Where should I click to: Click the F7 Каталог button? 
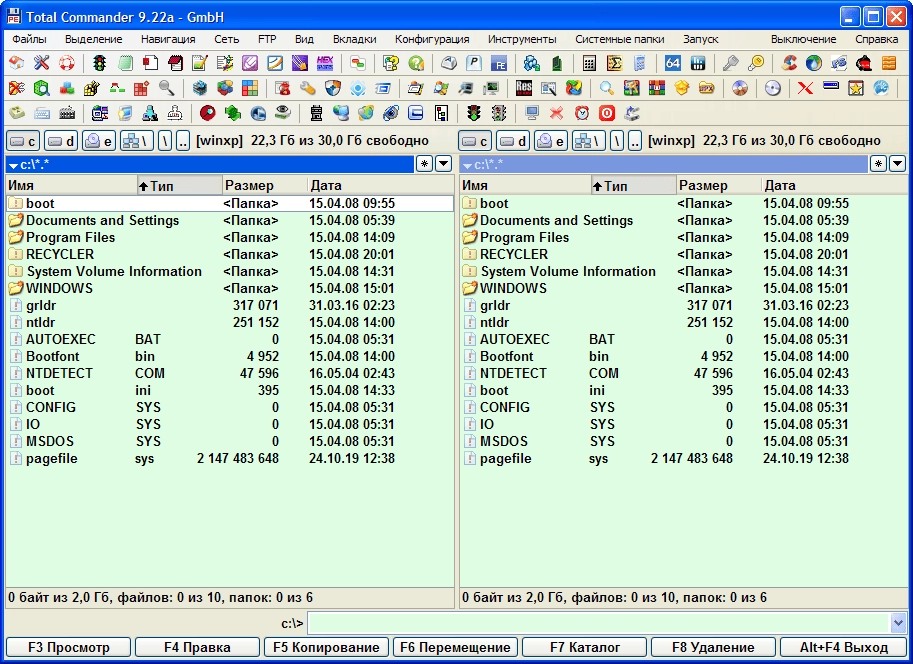click(x=585, y=647)
